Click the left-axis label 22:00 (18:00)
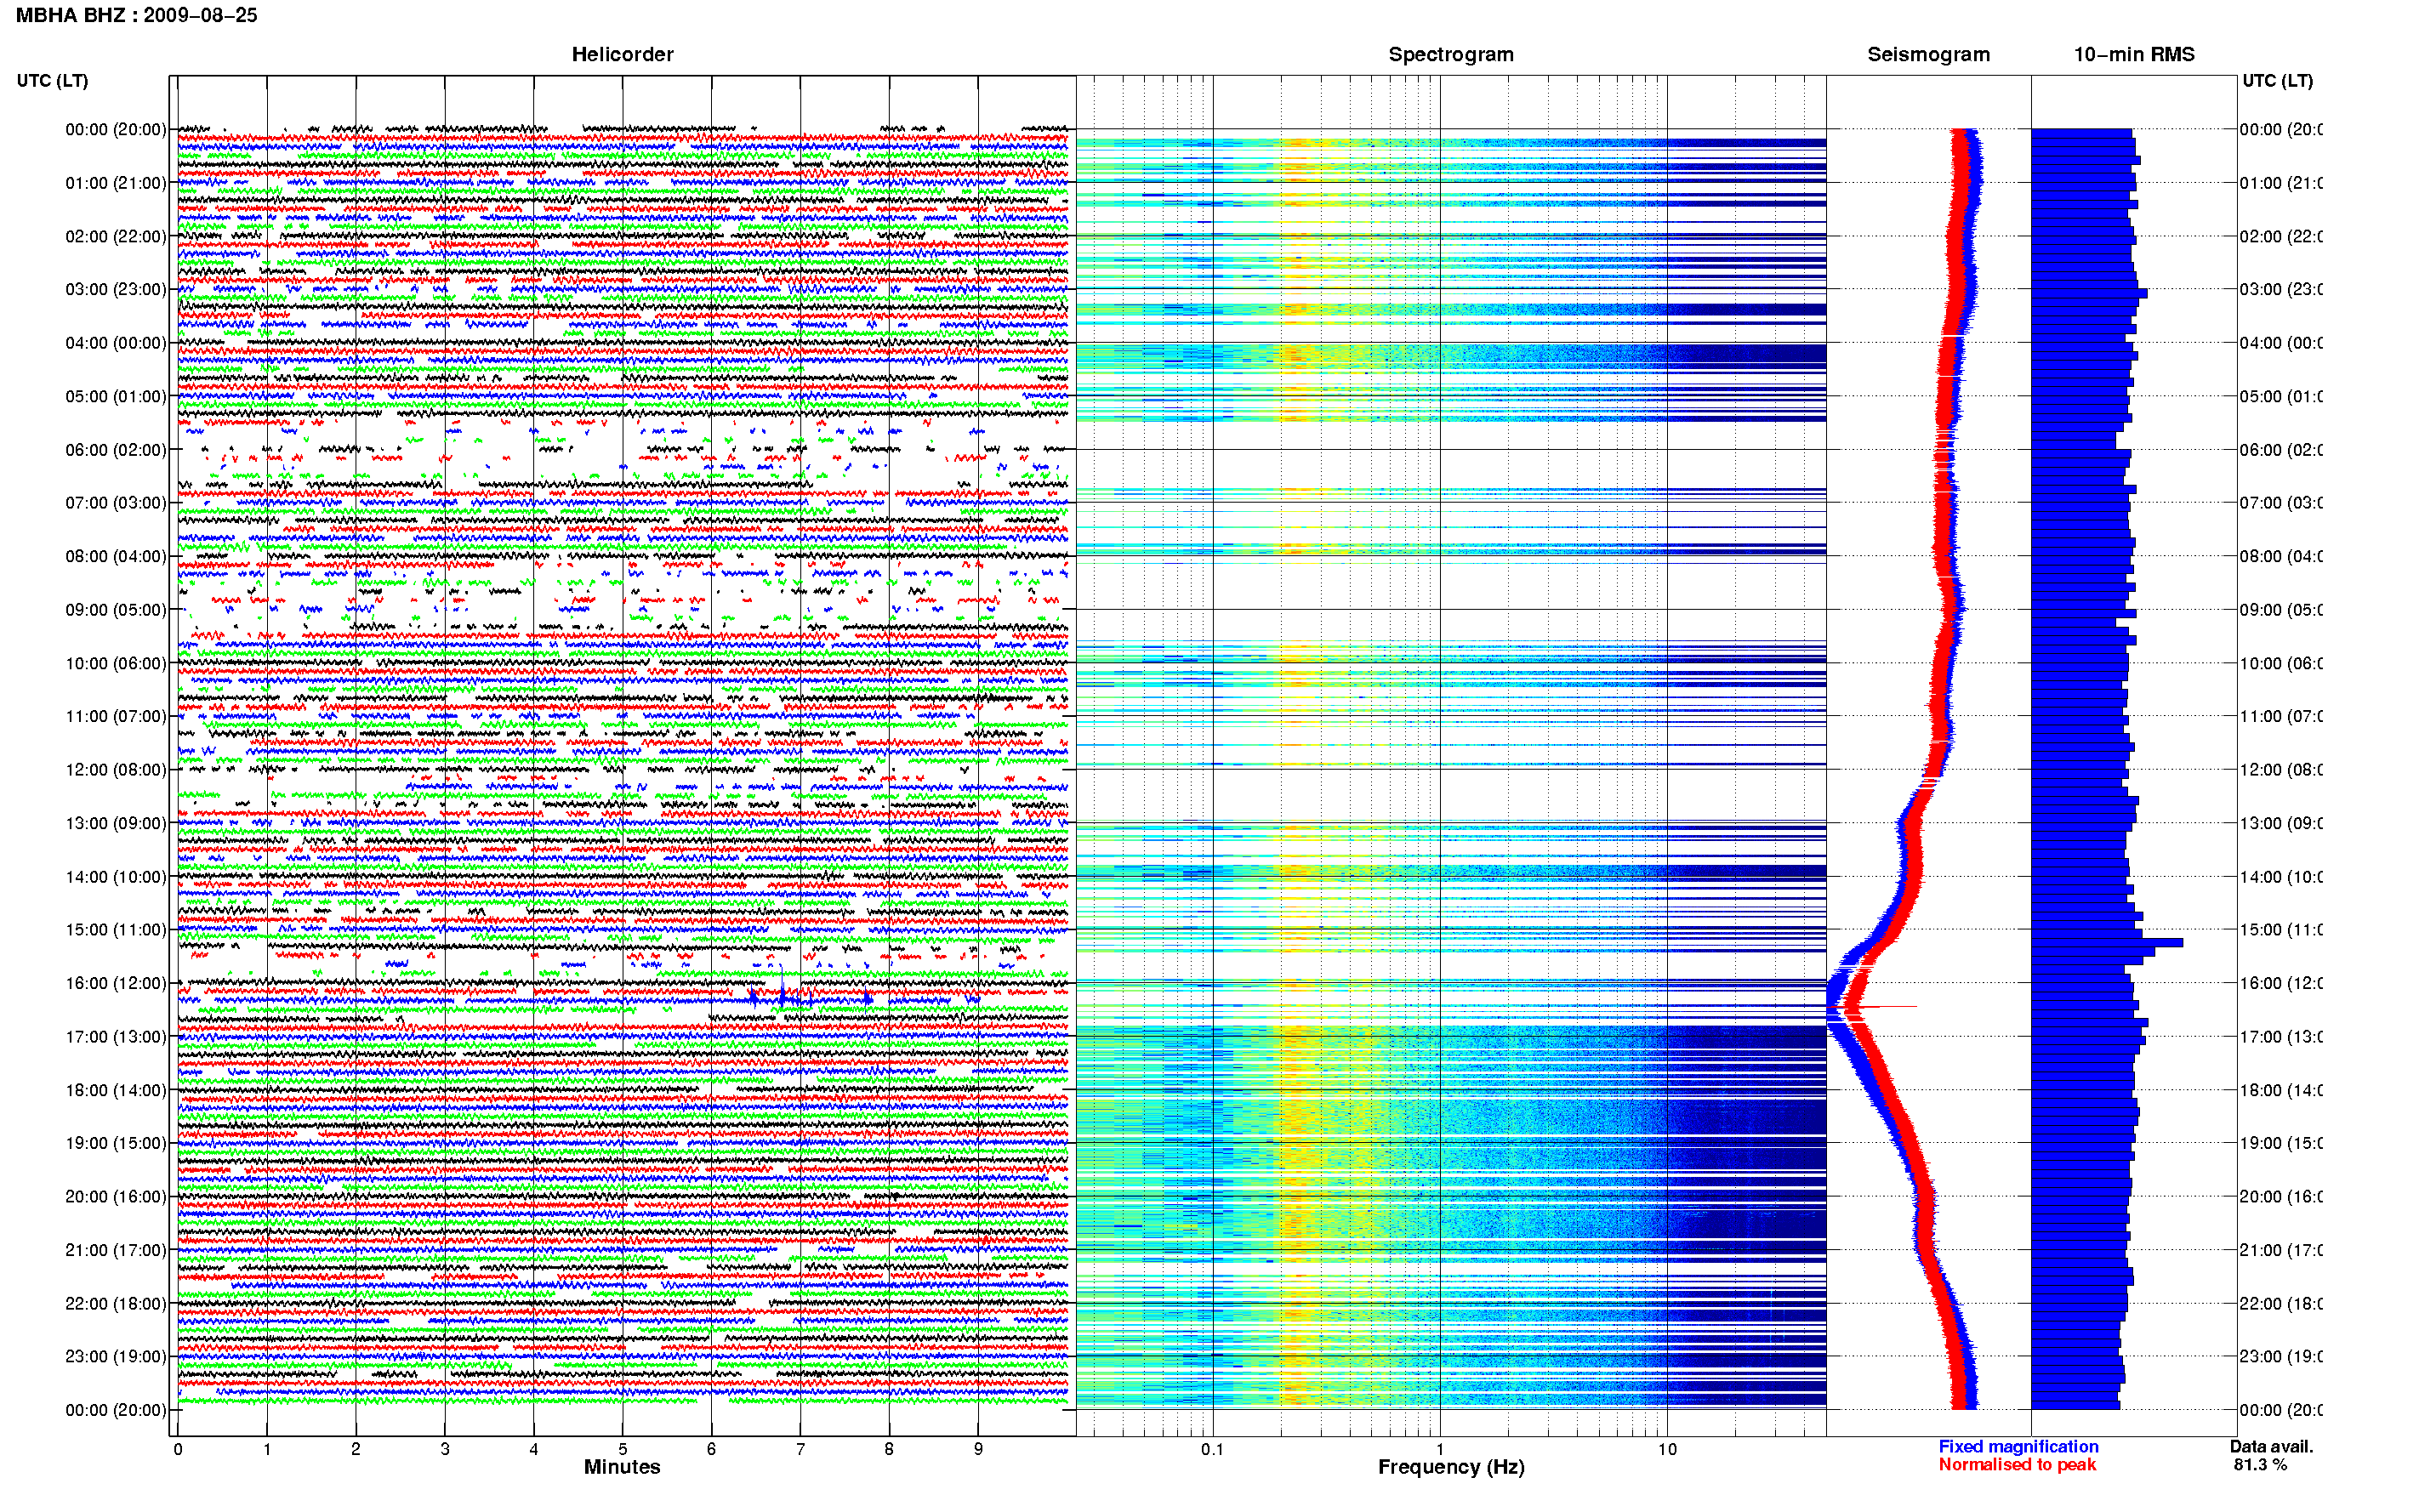2419x1512 pixels. coord(116,1303)
